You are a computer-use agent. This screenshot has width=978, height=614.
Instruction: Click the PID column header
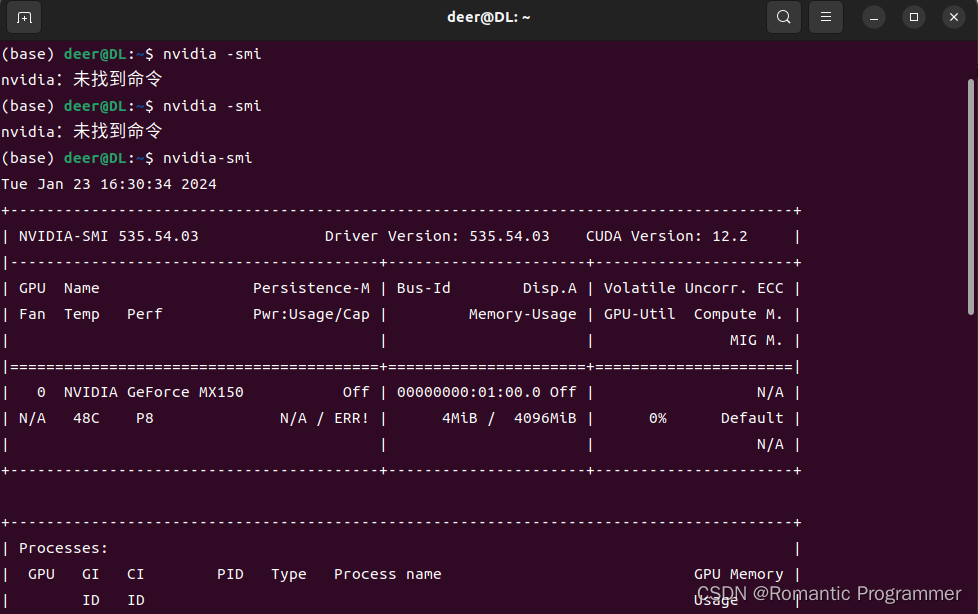[230, 574]
